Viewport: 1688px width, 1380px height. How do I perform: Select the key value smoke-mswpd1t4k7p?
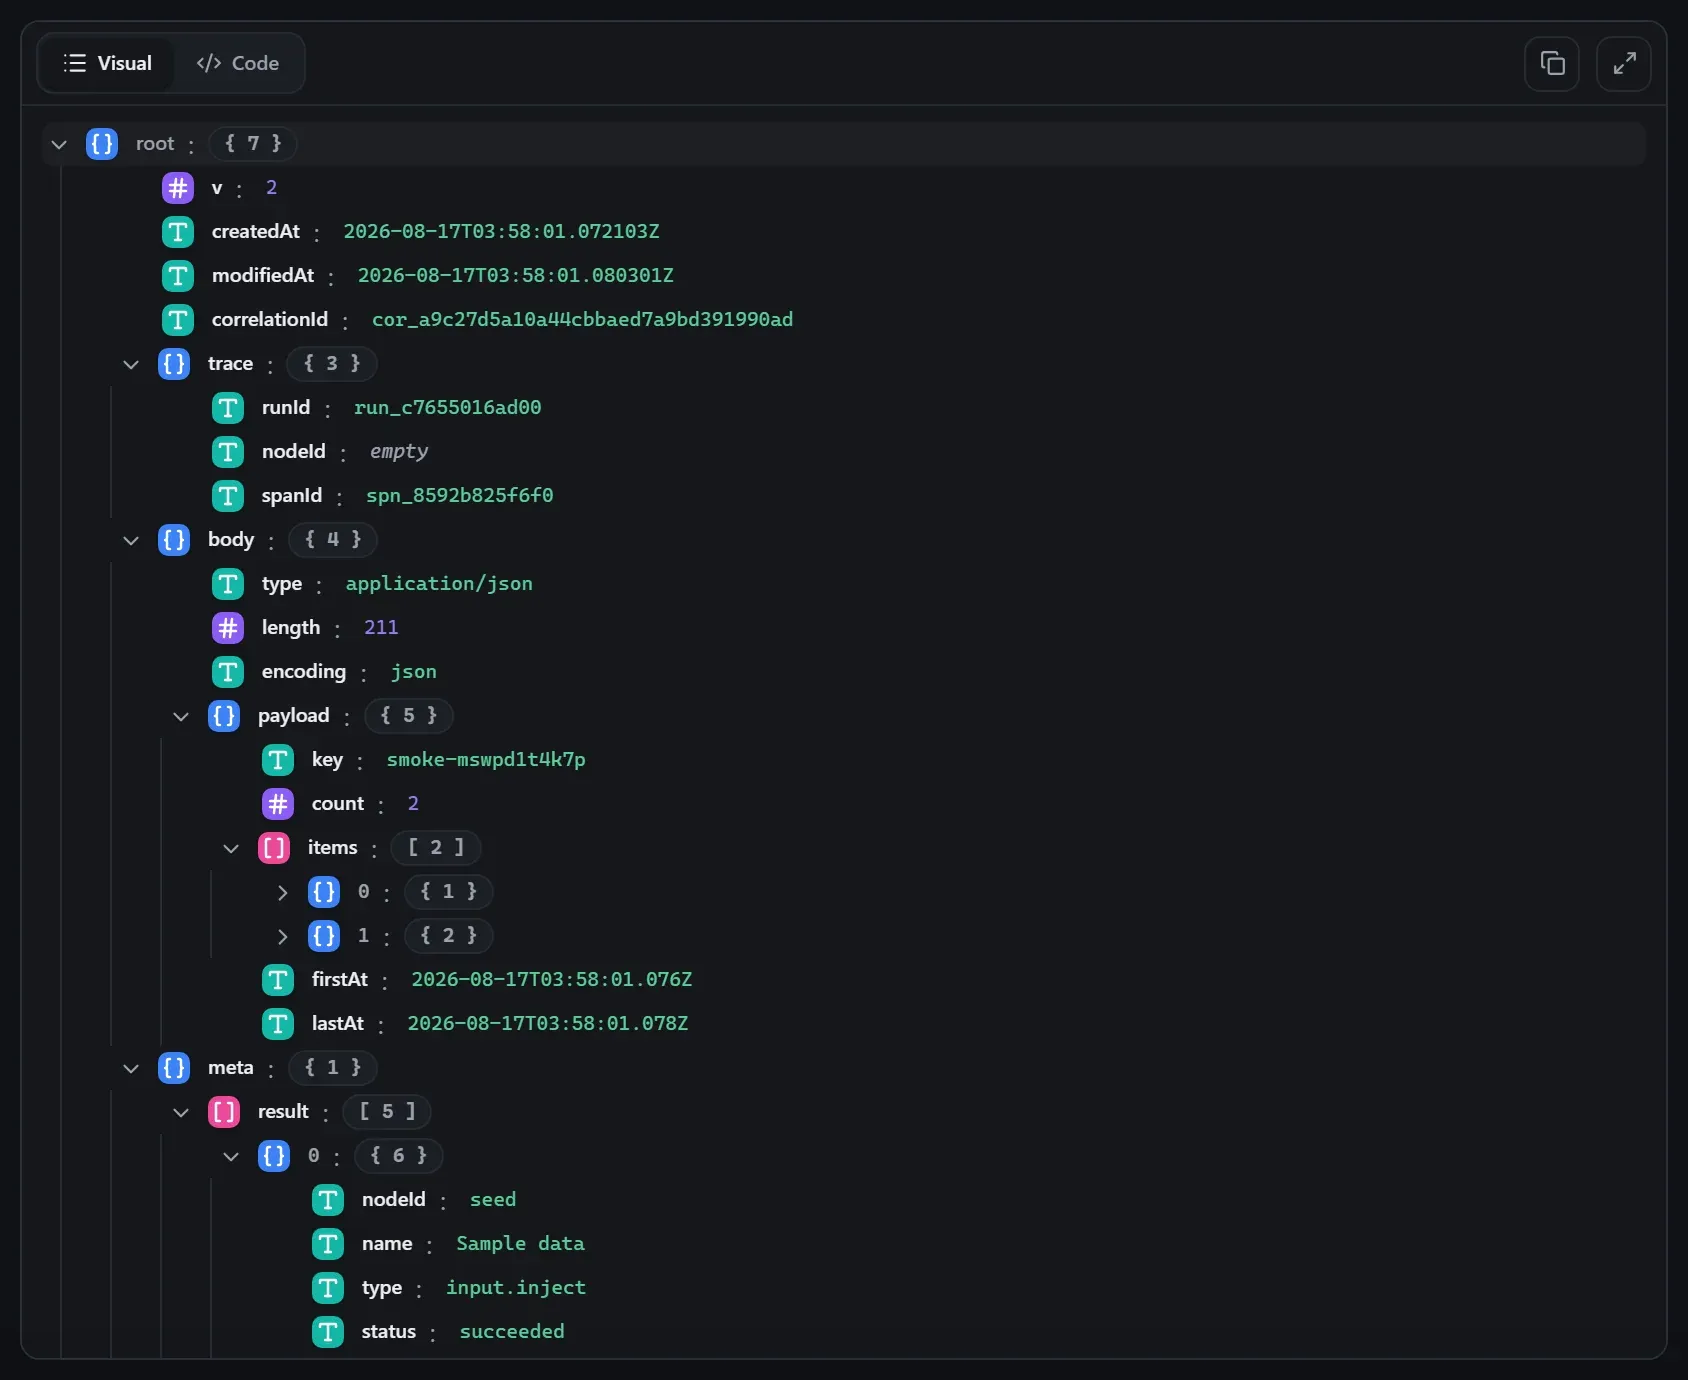tap(486, 760)
